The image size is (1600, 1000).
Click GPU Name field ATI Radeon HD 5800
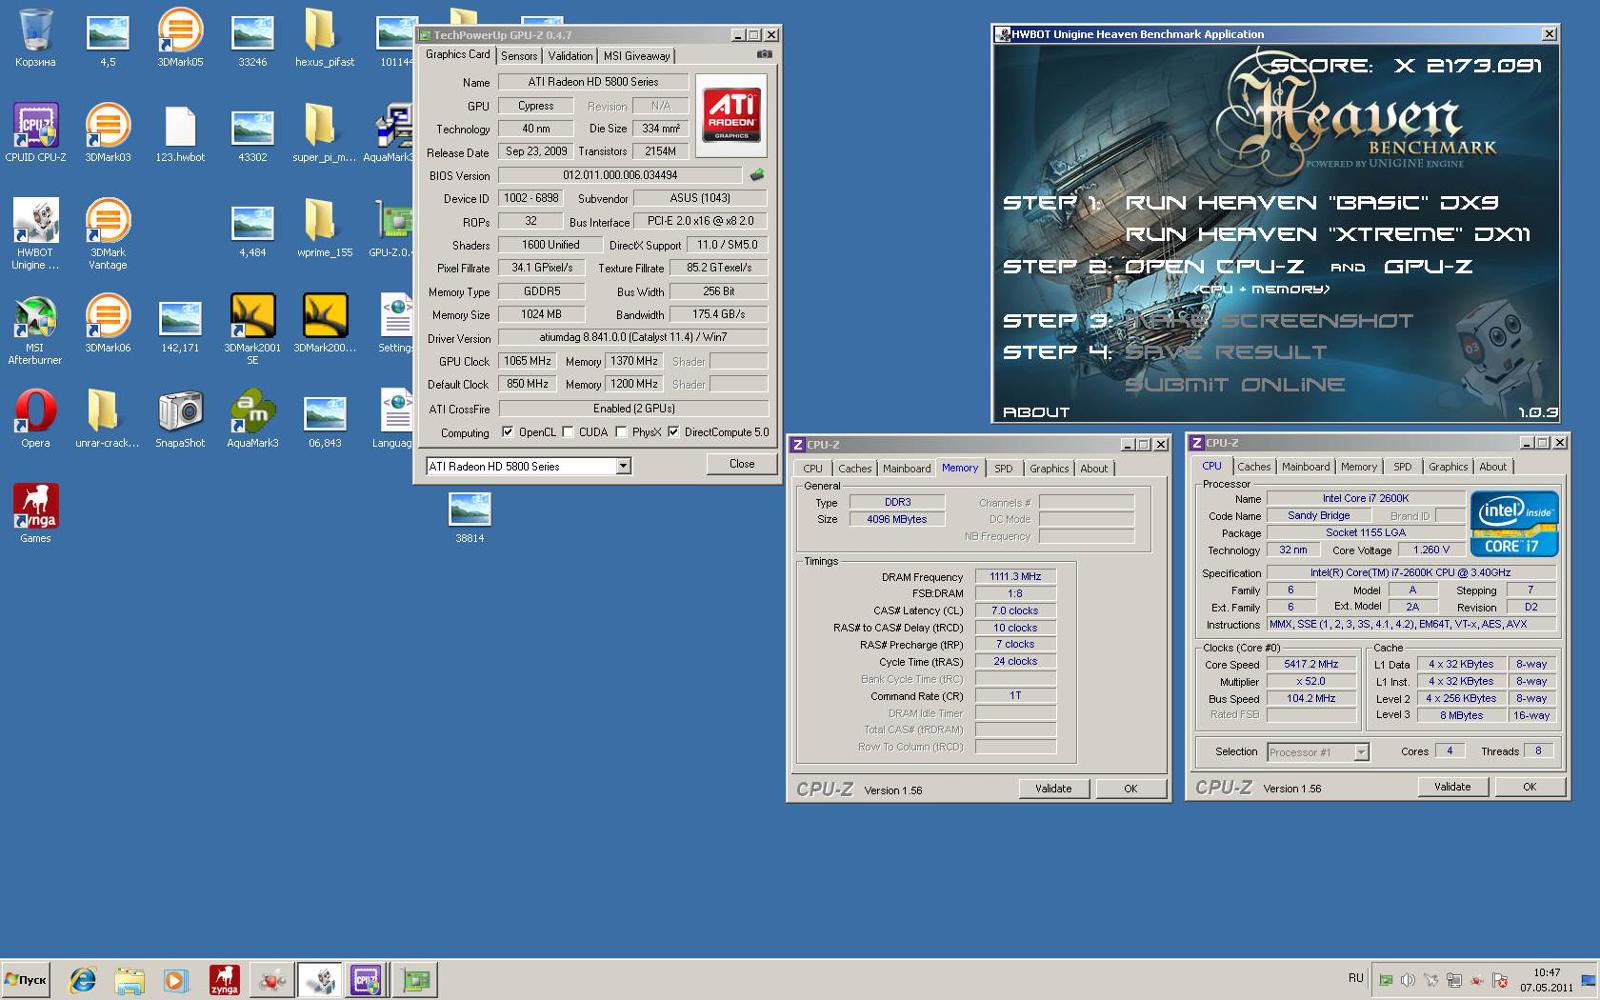point(593,82)
